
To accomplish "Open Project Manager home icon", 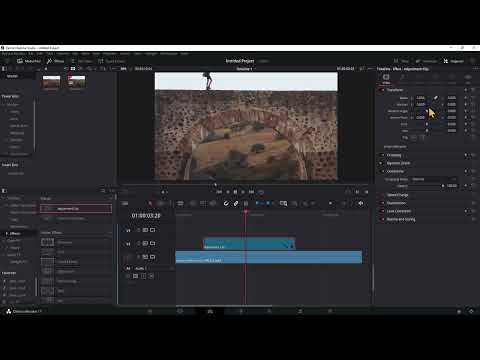I will coord(459,311).
